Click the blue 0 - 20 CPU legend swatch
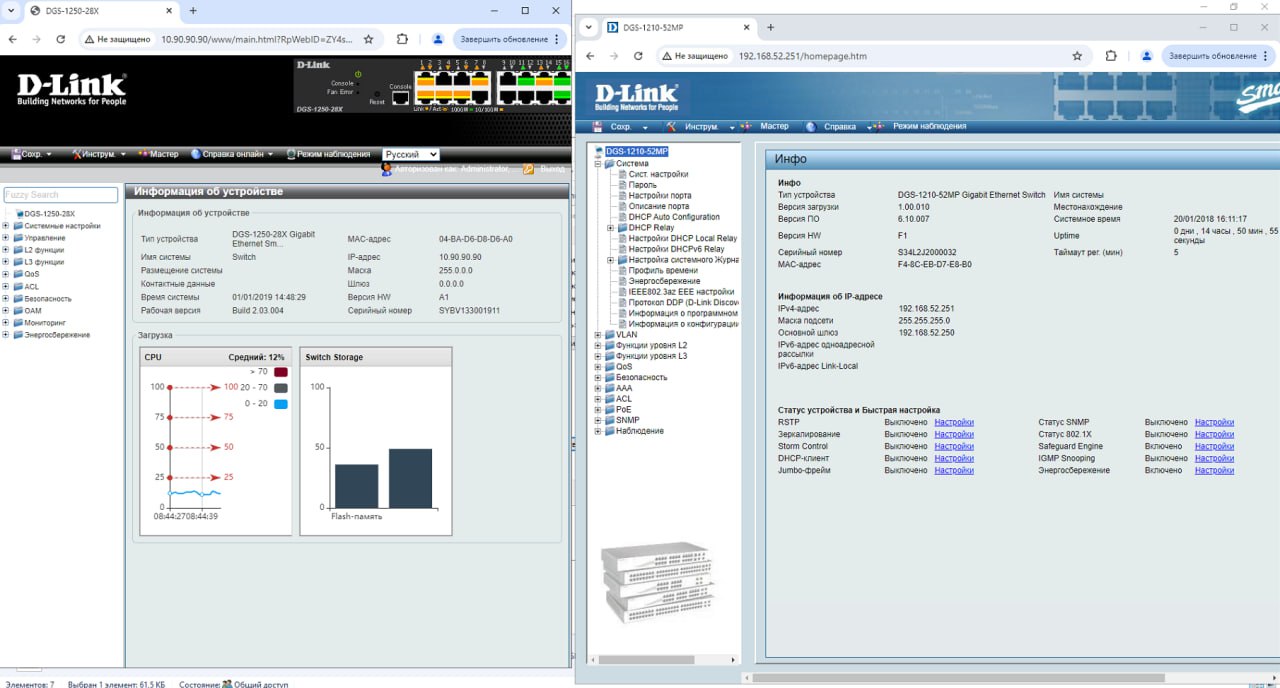Viewport: 1280px width, 688px height. (x=281, y=404)
